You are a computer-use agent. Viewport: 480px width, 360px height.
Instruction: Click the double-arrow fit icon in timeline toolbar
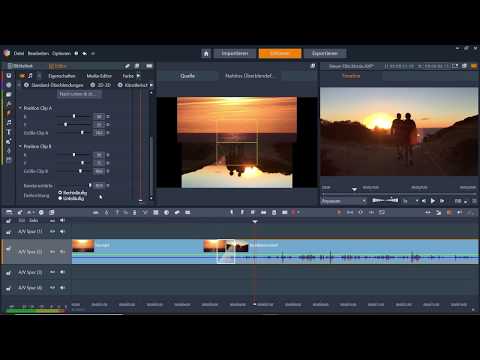tap(428, 212)
